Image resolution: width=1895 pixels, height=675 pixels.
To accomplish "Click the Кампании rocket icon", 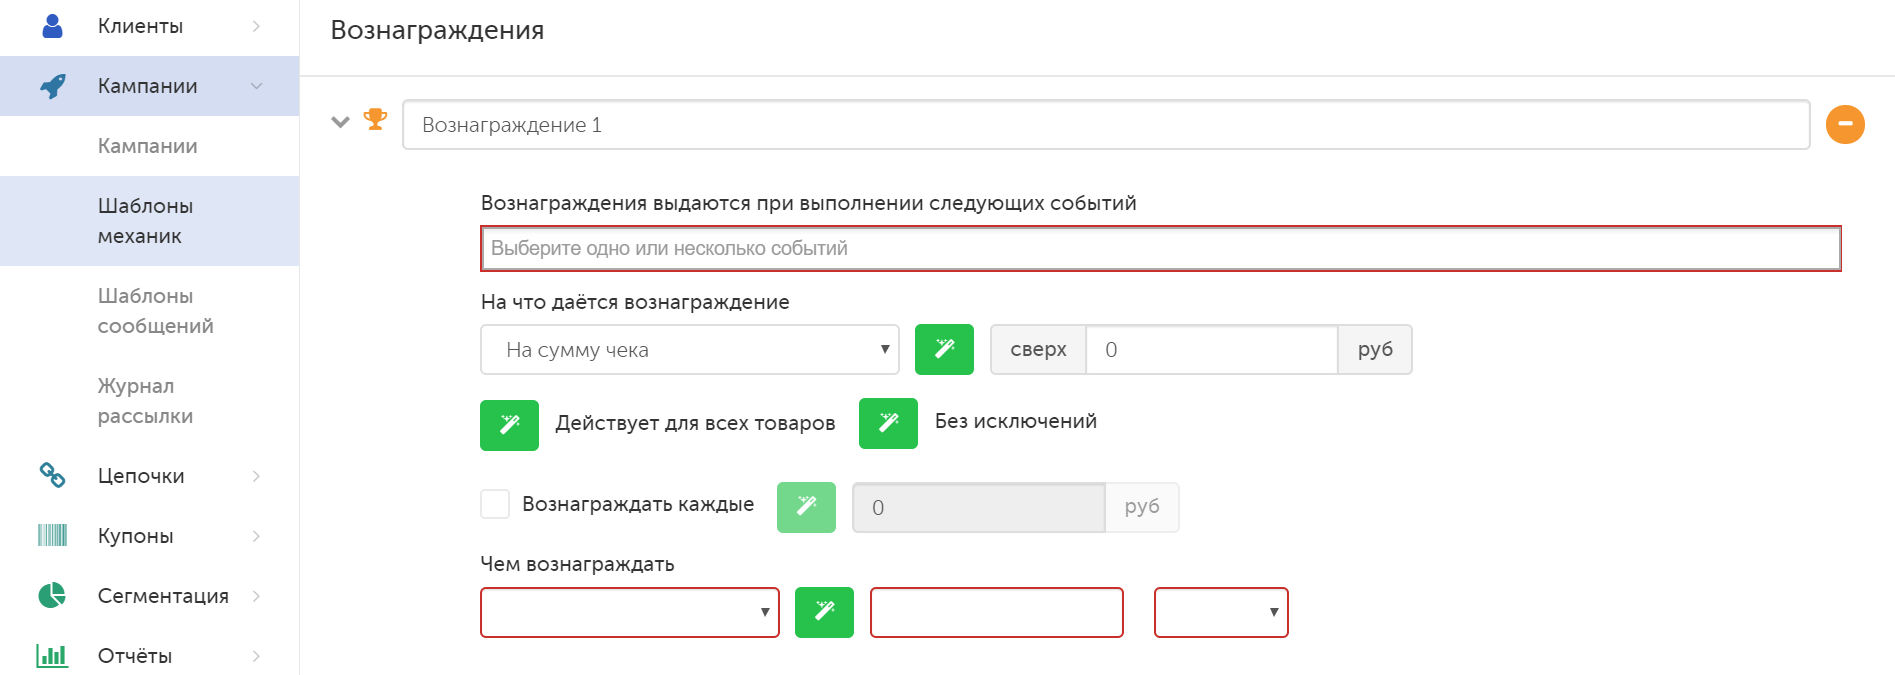I will click(53, 86).
